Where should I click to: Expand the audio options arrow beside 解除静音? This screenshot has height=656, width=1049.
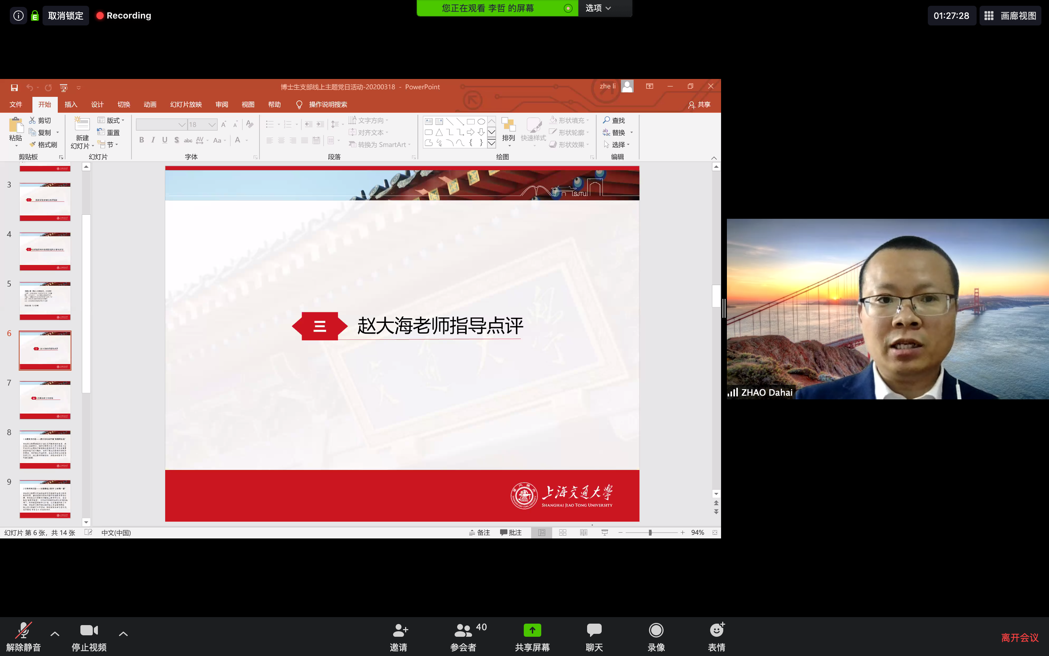click(55, 633)
